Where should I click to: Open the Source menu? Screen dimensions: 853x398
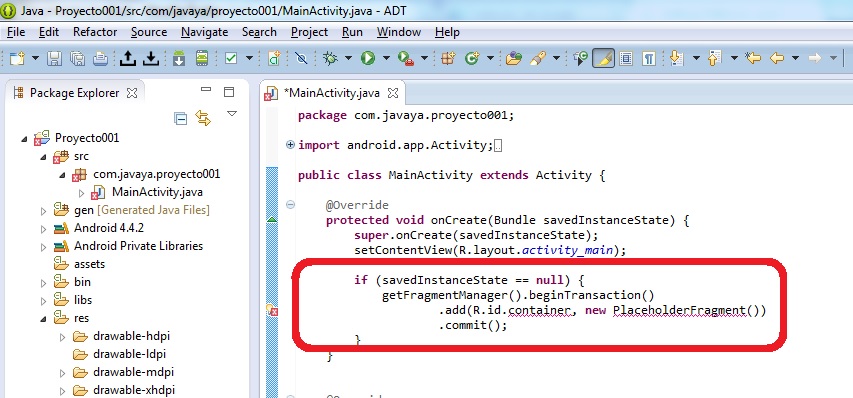[149, 32]
